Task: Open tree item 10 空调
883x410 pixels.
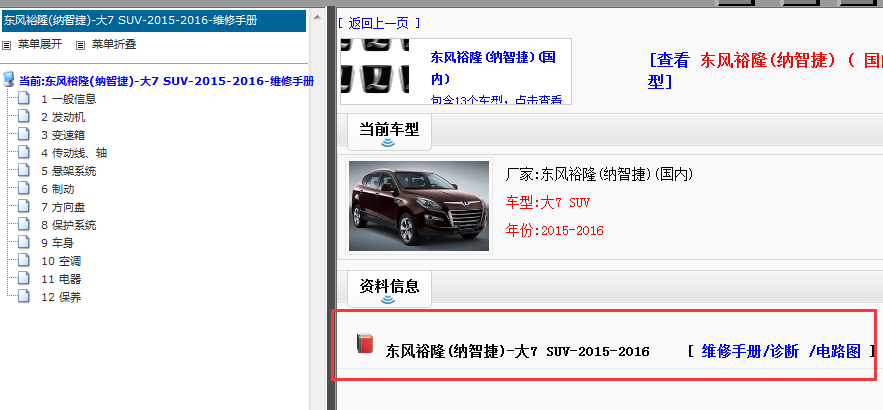Action: click(x=61, y=261)
